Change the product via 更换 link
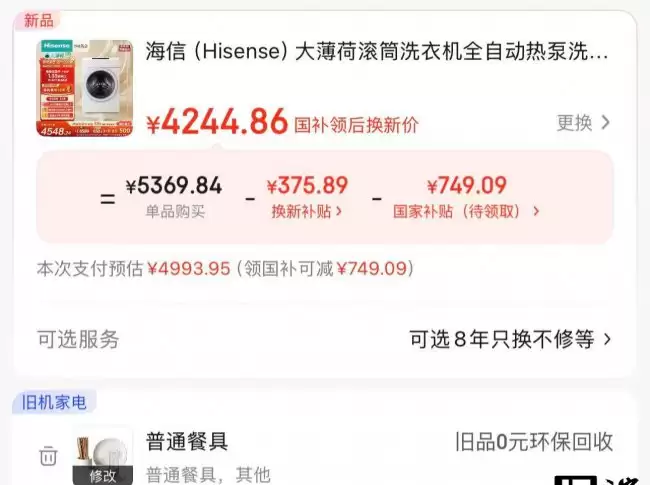 [x=583, y=122]
